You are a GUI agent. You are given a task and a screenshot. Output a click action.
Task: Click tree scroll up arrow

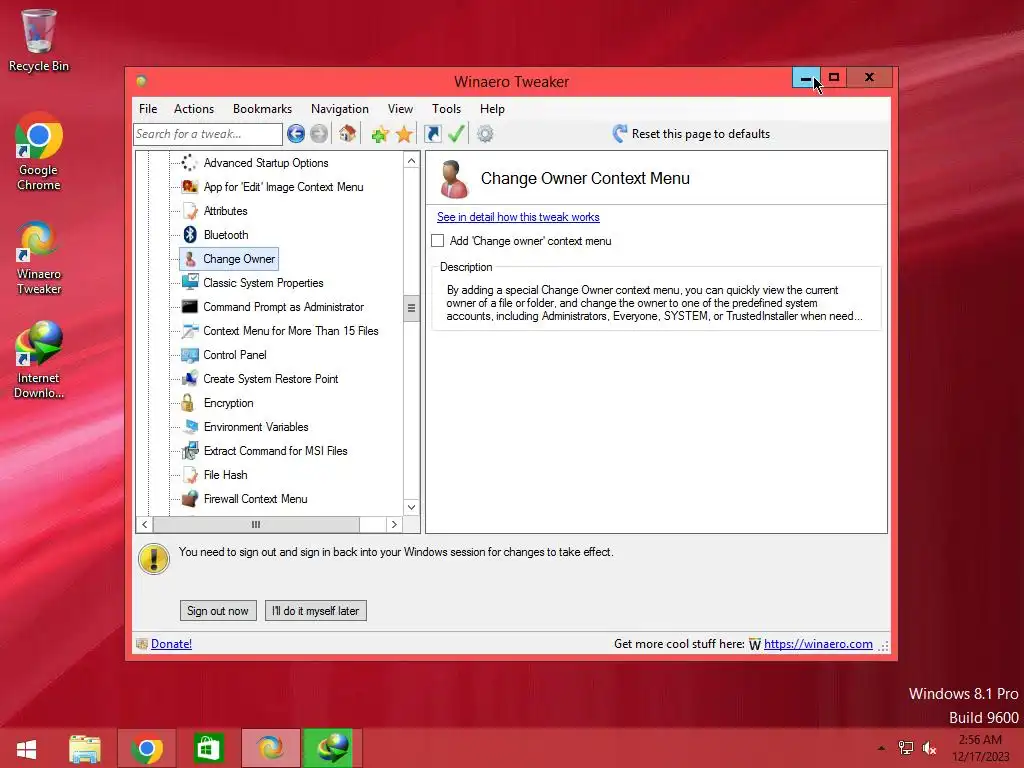[x=411, y=161]
